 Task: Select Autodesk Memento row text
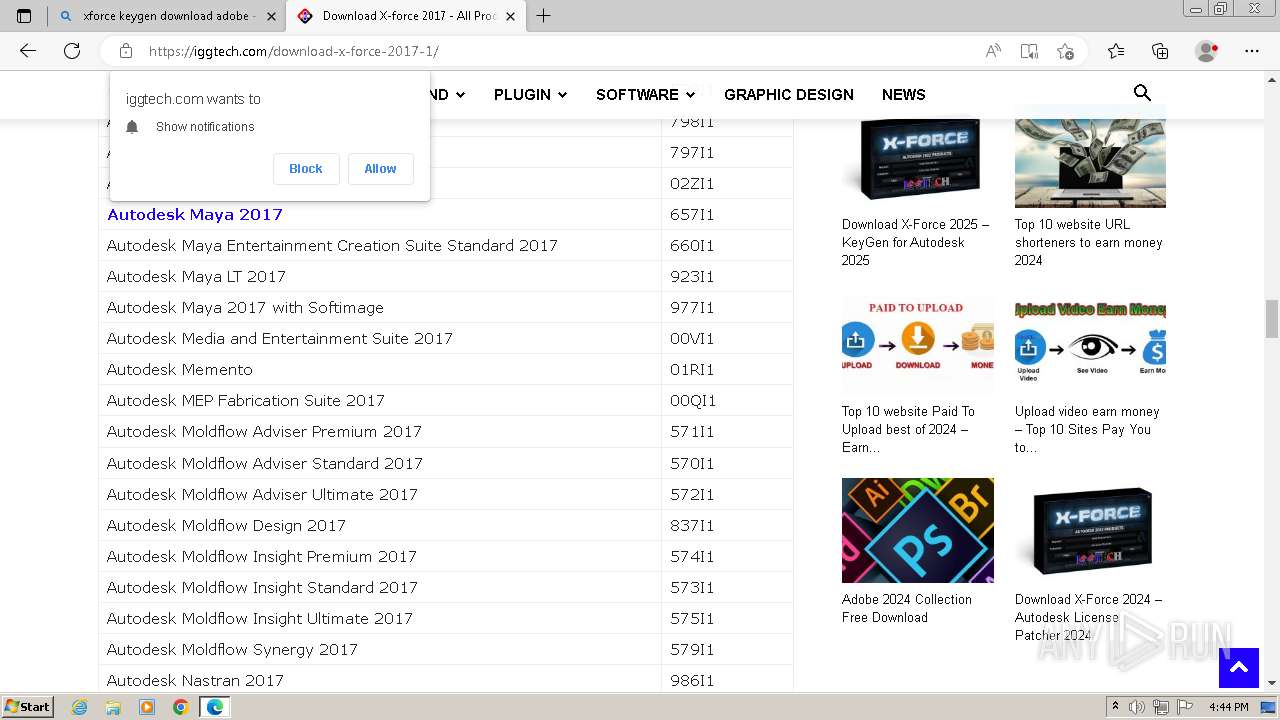[x=180, y=369]
